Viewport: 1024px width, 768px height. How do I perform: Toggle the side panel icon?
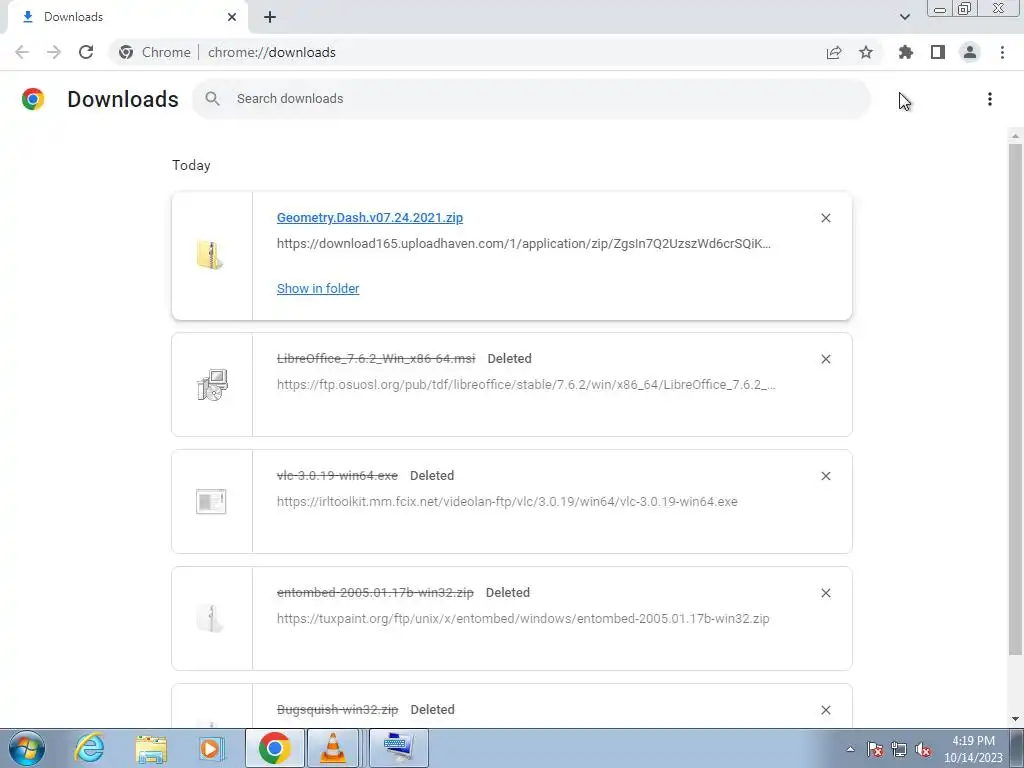tap(938, 52)
